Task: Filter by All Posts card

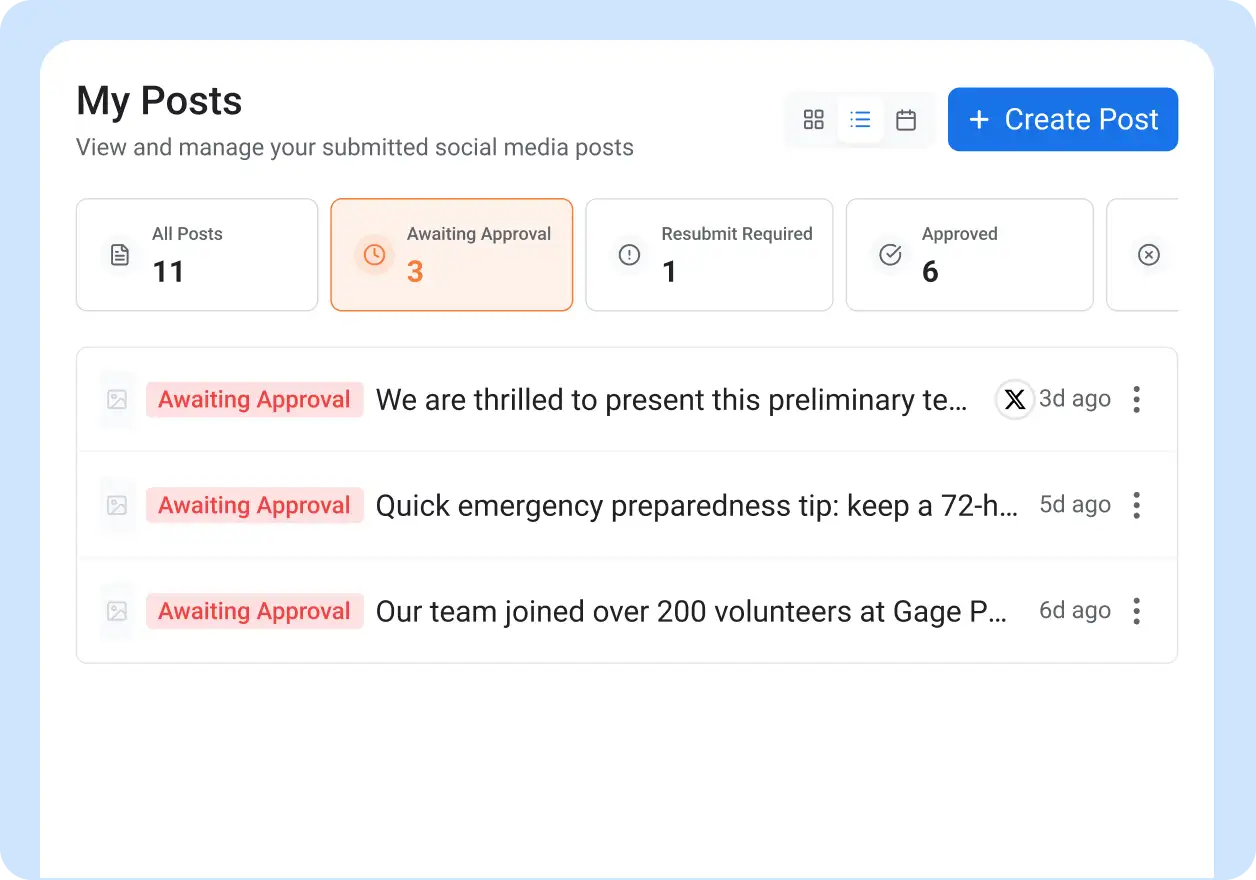Action: 197,255
